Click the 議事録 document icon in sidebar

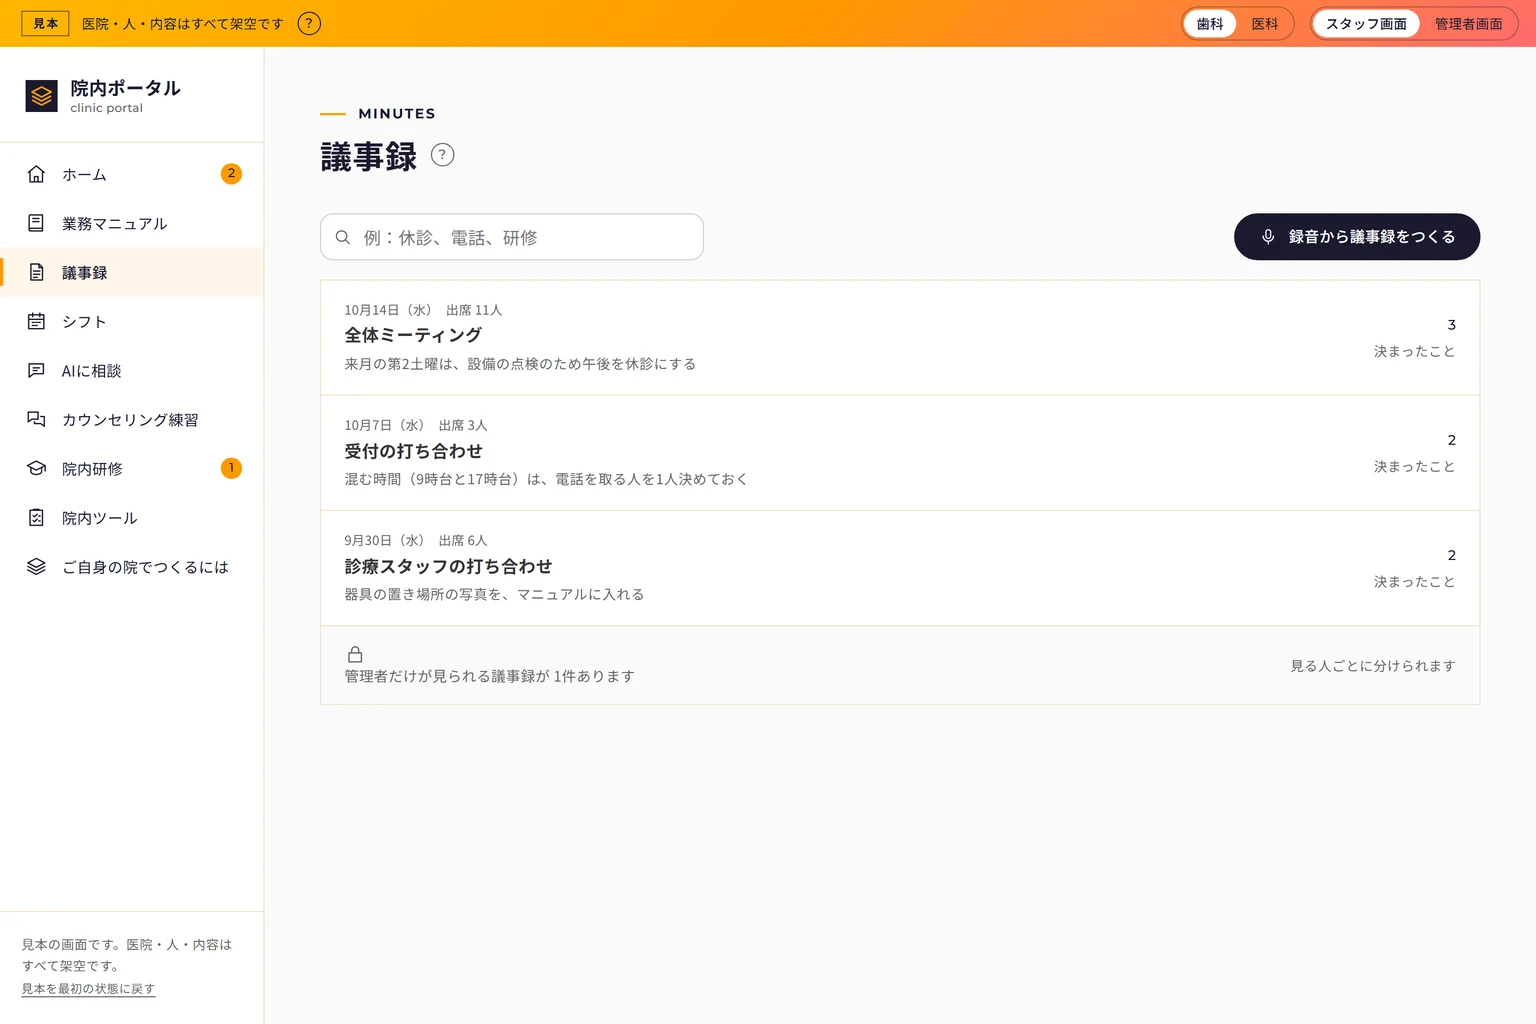click(36, 272)
